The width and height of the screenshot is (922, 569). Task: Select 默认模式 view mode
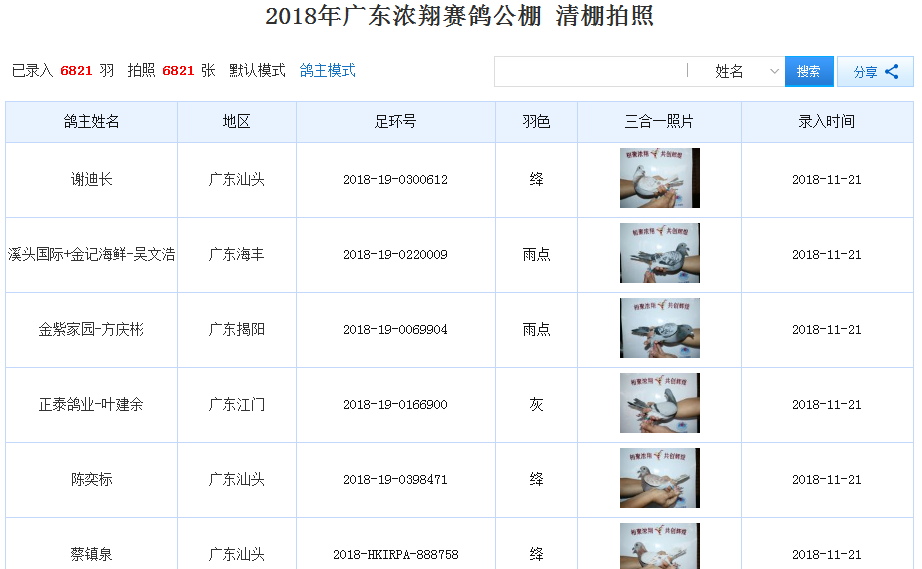tap(257, 71)
